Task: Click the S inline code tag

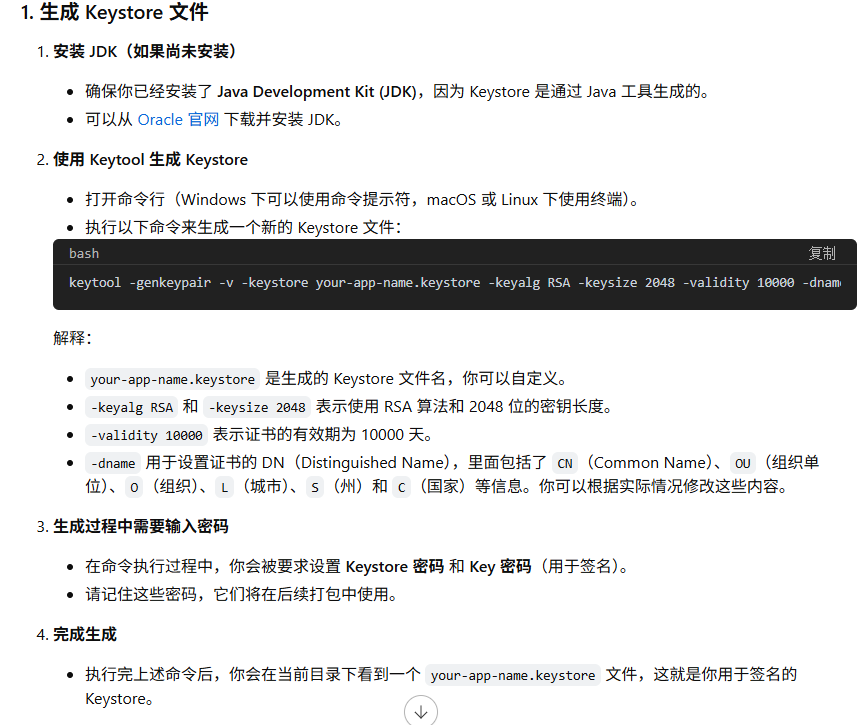Action: pos(314,487)
